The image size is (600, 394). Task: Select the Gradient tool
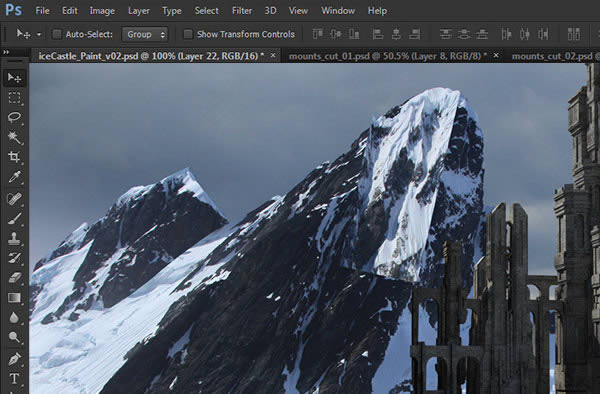[15, 298]
